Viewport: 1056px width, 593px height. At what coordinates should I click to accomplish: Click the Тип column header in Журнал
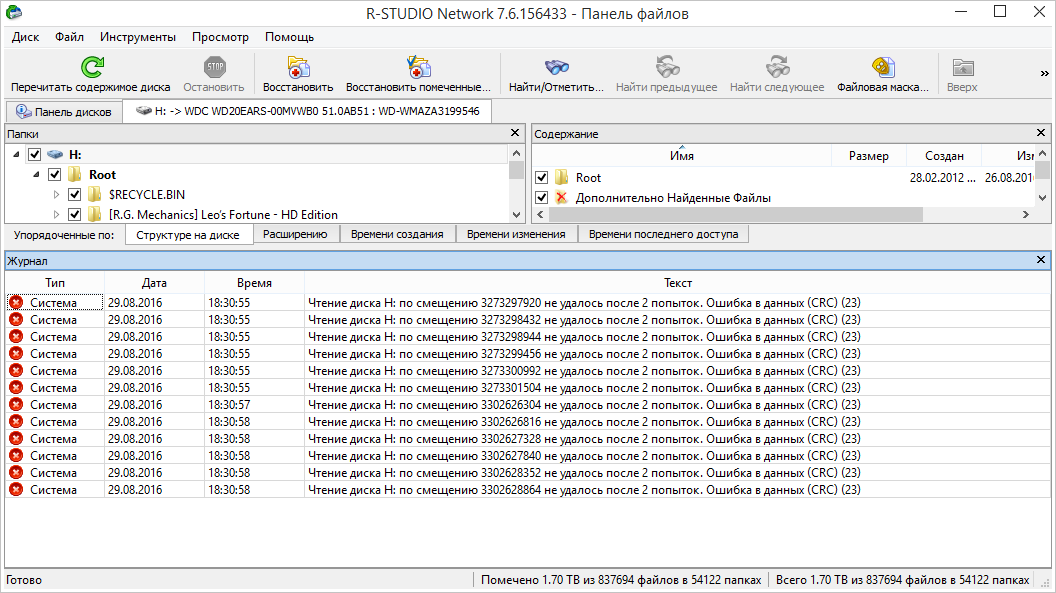coord(55,283)
